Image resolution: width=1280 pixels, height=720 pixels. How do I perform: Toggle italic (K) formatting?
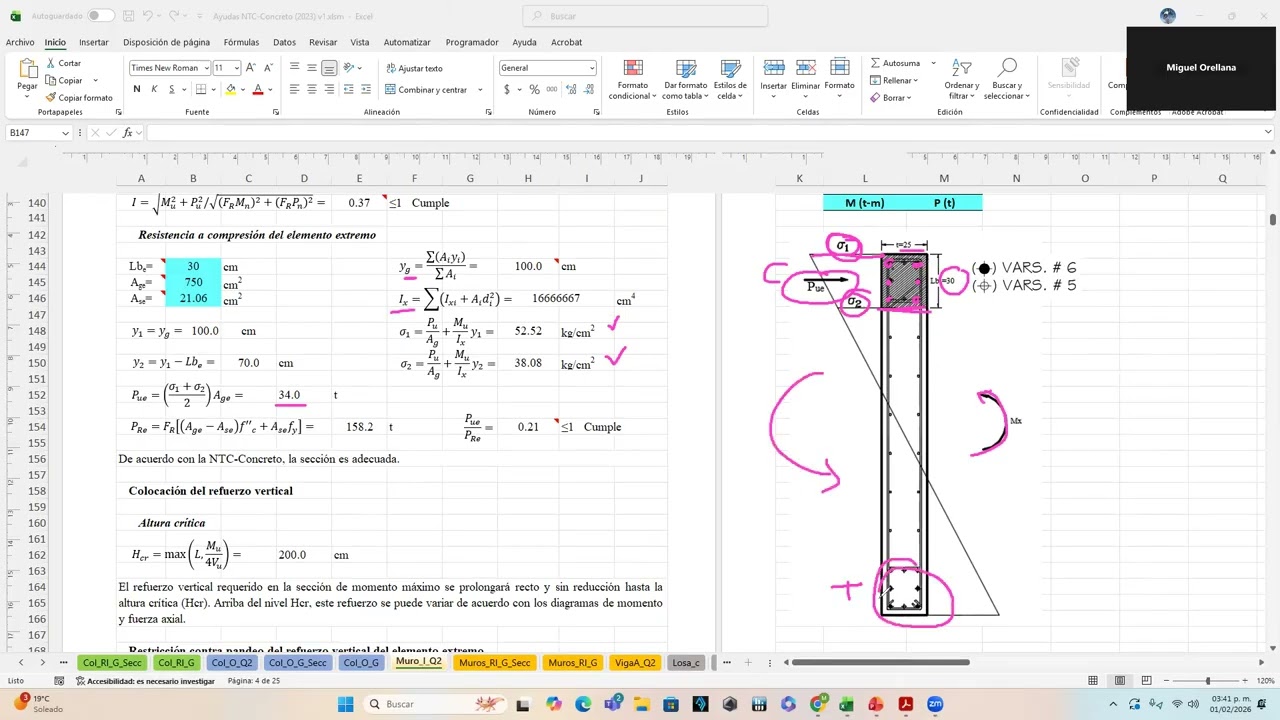(x=154, y=89)
